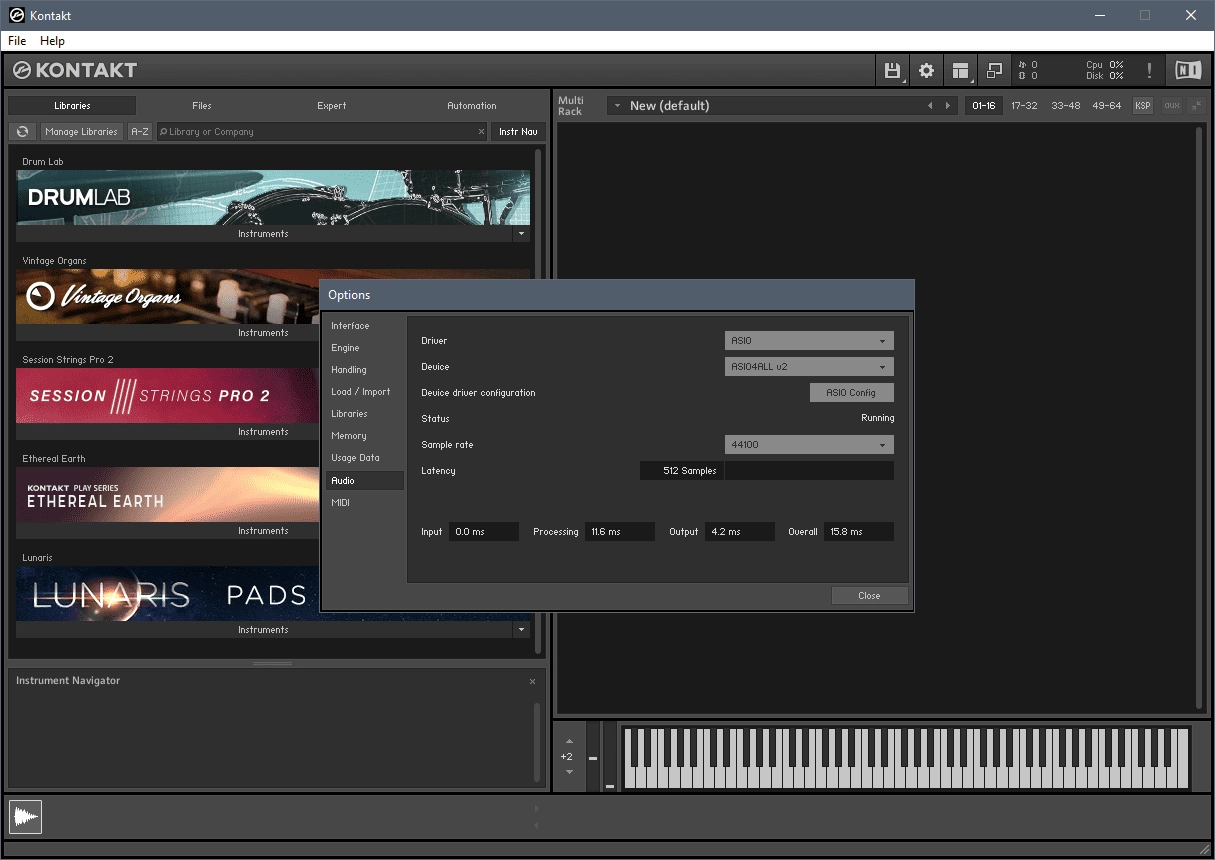Click the panic exclamation mark icon

click(x=1149, y=70)
